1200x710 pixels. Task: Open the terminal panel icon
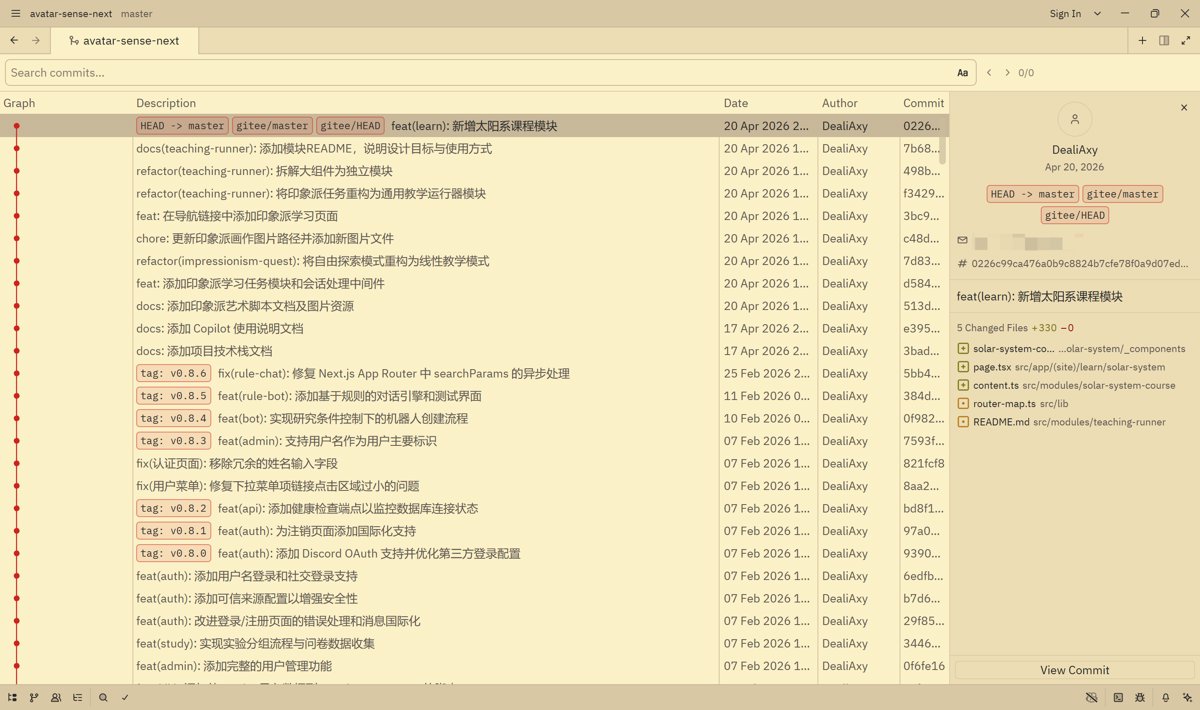point(1118,697)
